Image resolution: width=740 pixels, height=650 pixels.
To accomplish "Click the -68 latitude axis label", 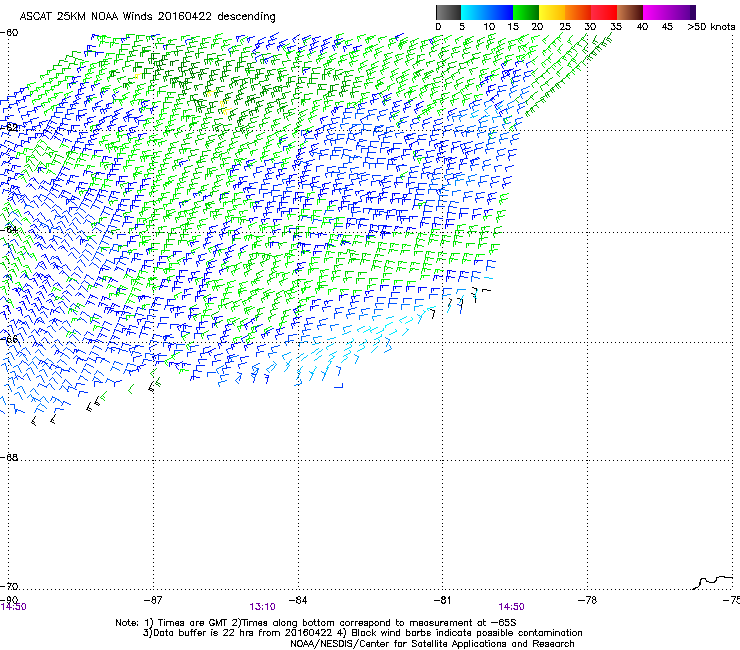I will [x=9, y=457].
